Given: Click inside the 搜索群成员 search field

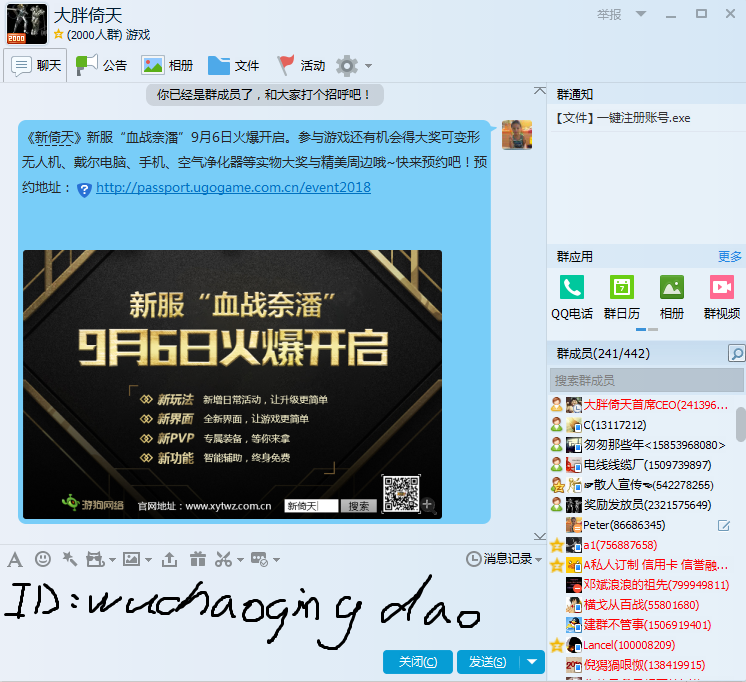Looking at the screenshot, I should click(x=646, y=381).
